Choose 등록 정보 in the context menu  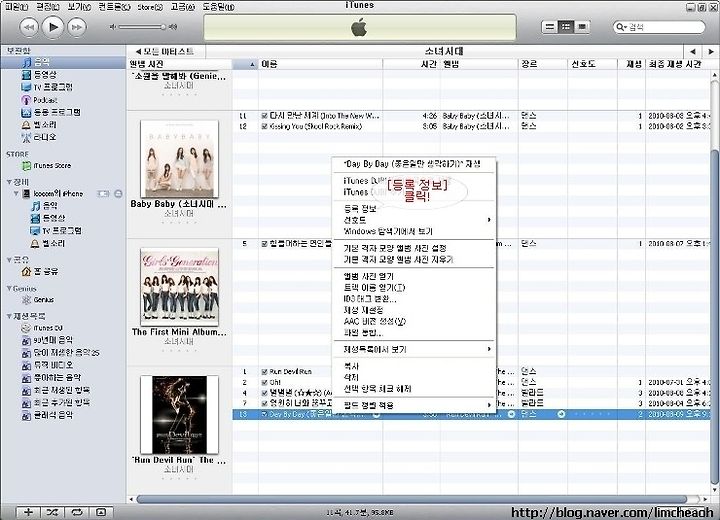[x=360, y=209]
